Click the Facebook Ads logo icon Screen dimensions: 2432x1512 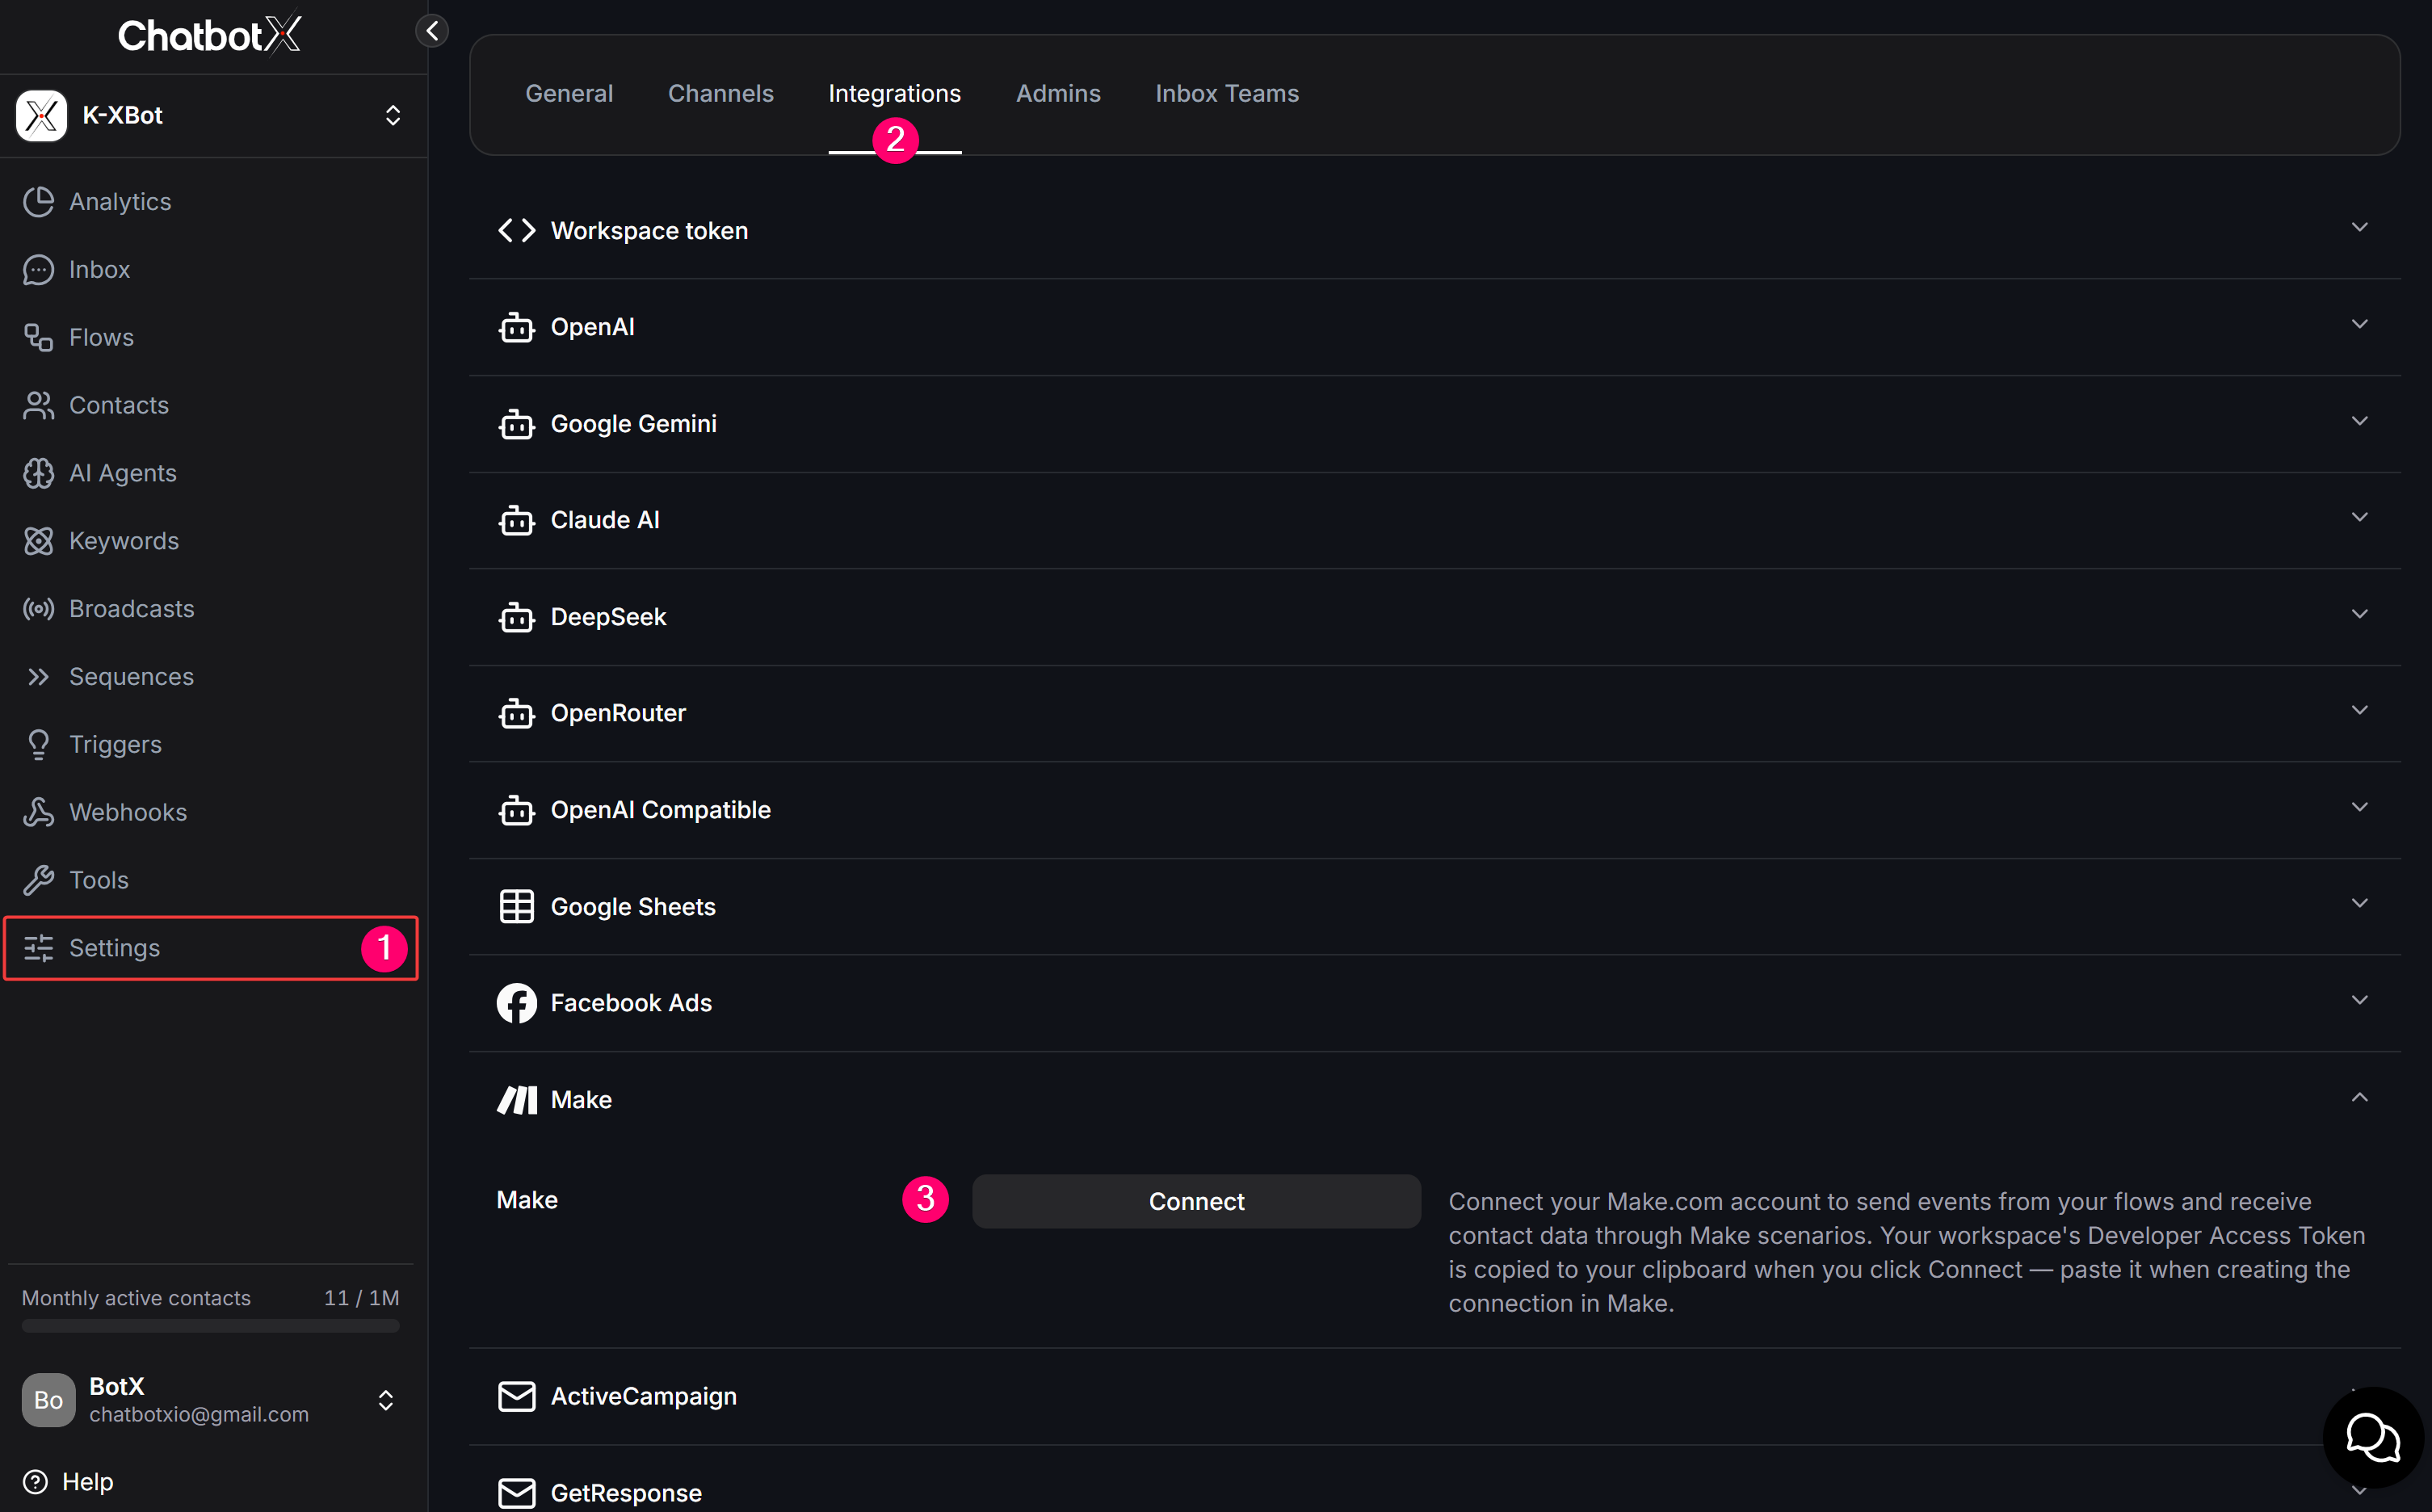click(x=517, y=1003)
